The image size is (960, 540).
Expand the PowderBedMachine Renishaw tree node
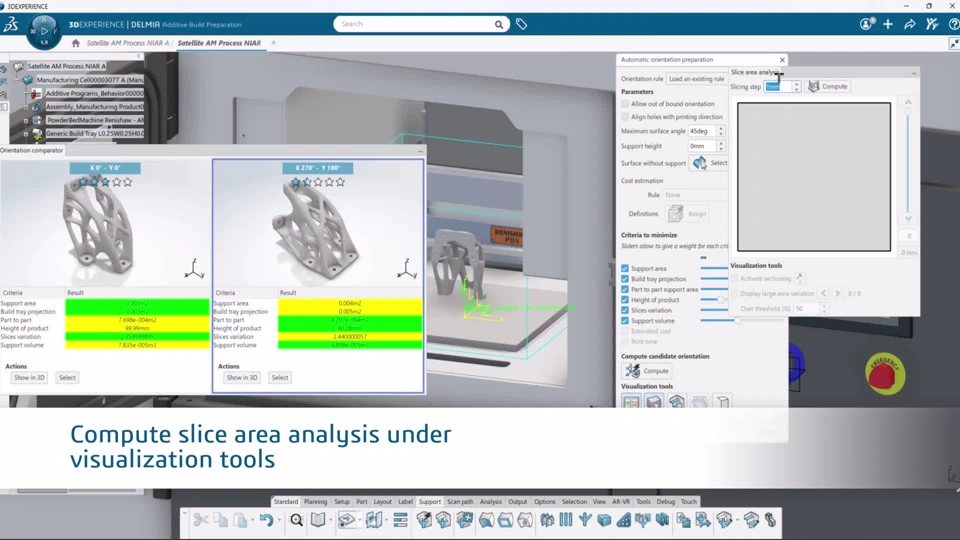[26, 120]
